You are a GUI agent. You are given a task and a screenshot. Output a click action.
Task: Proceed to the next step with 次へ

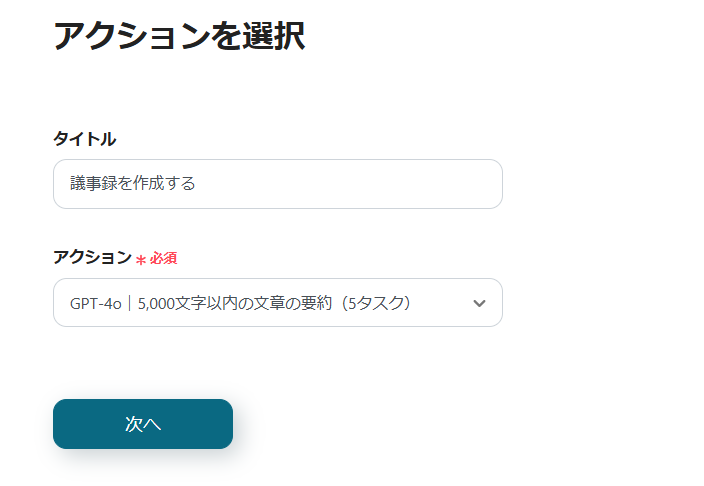(143, 424)
